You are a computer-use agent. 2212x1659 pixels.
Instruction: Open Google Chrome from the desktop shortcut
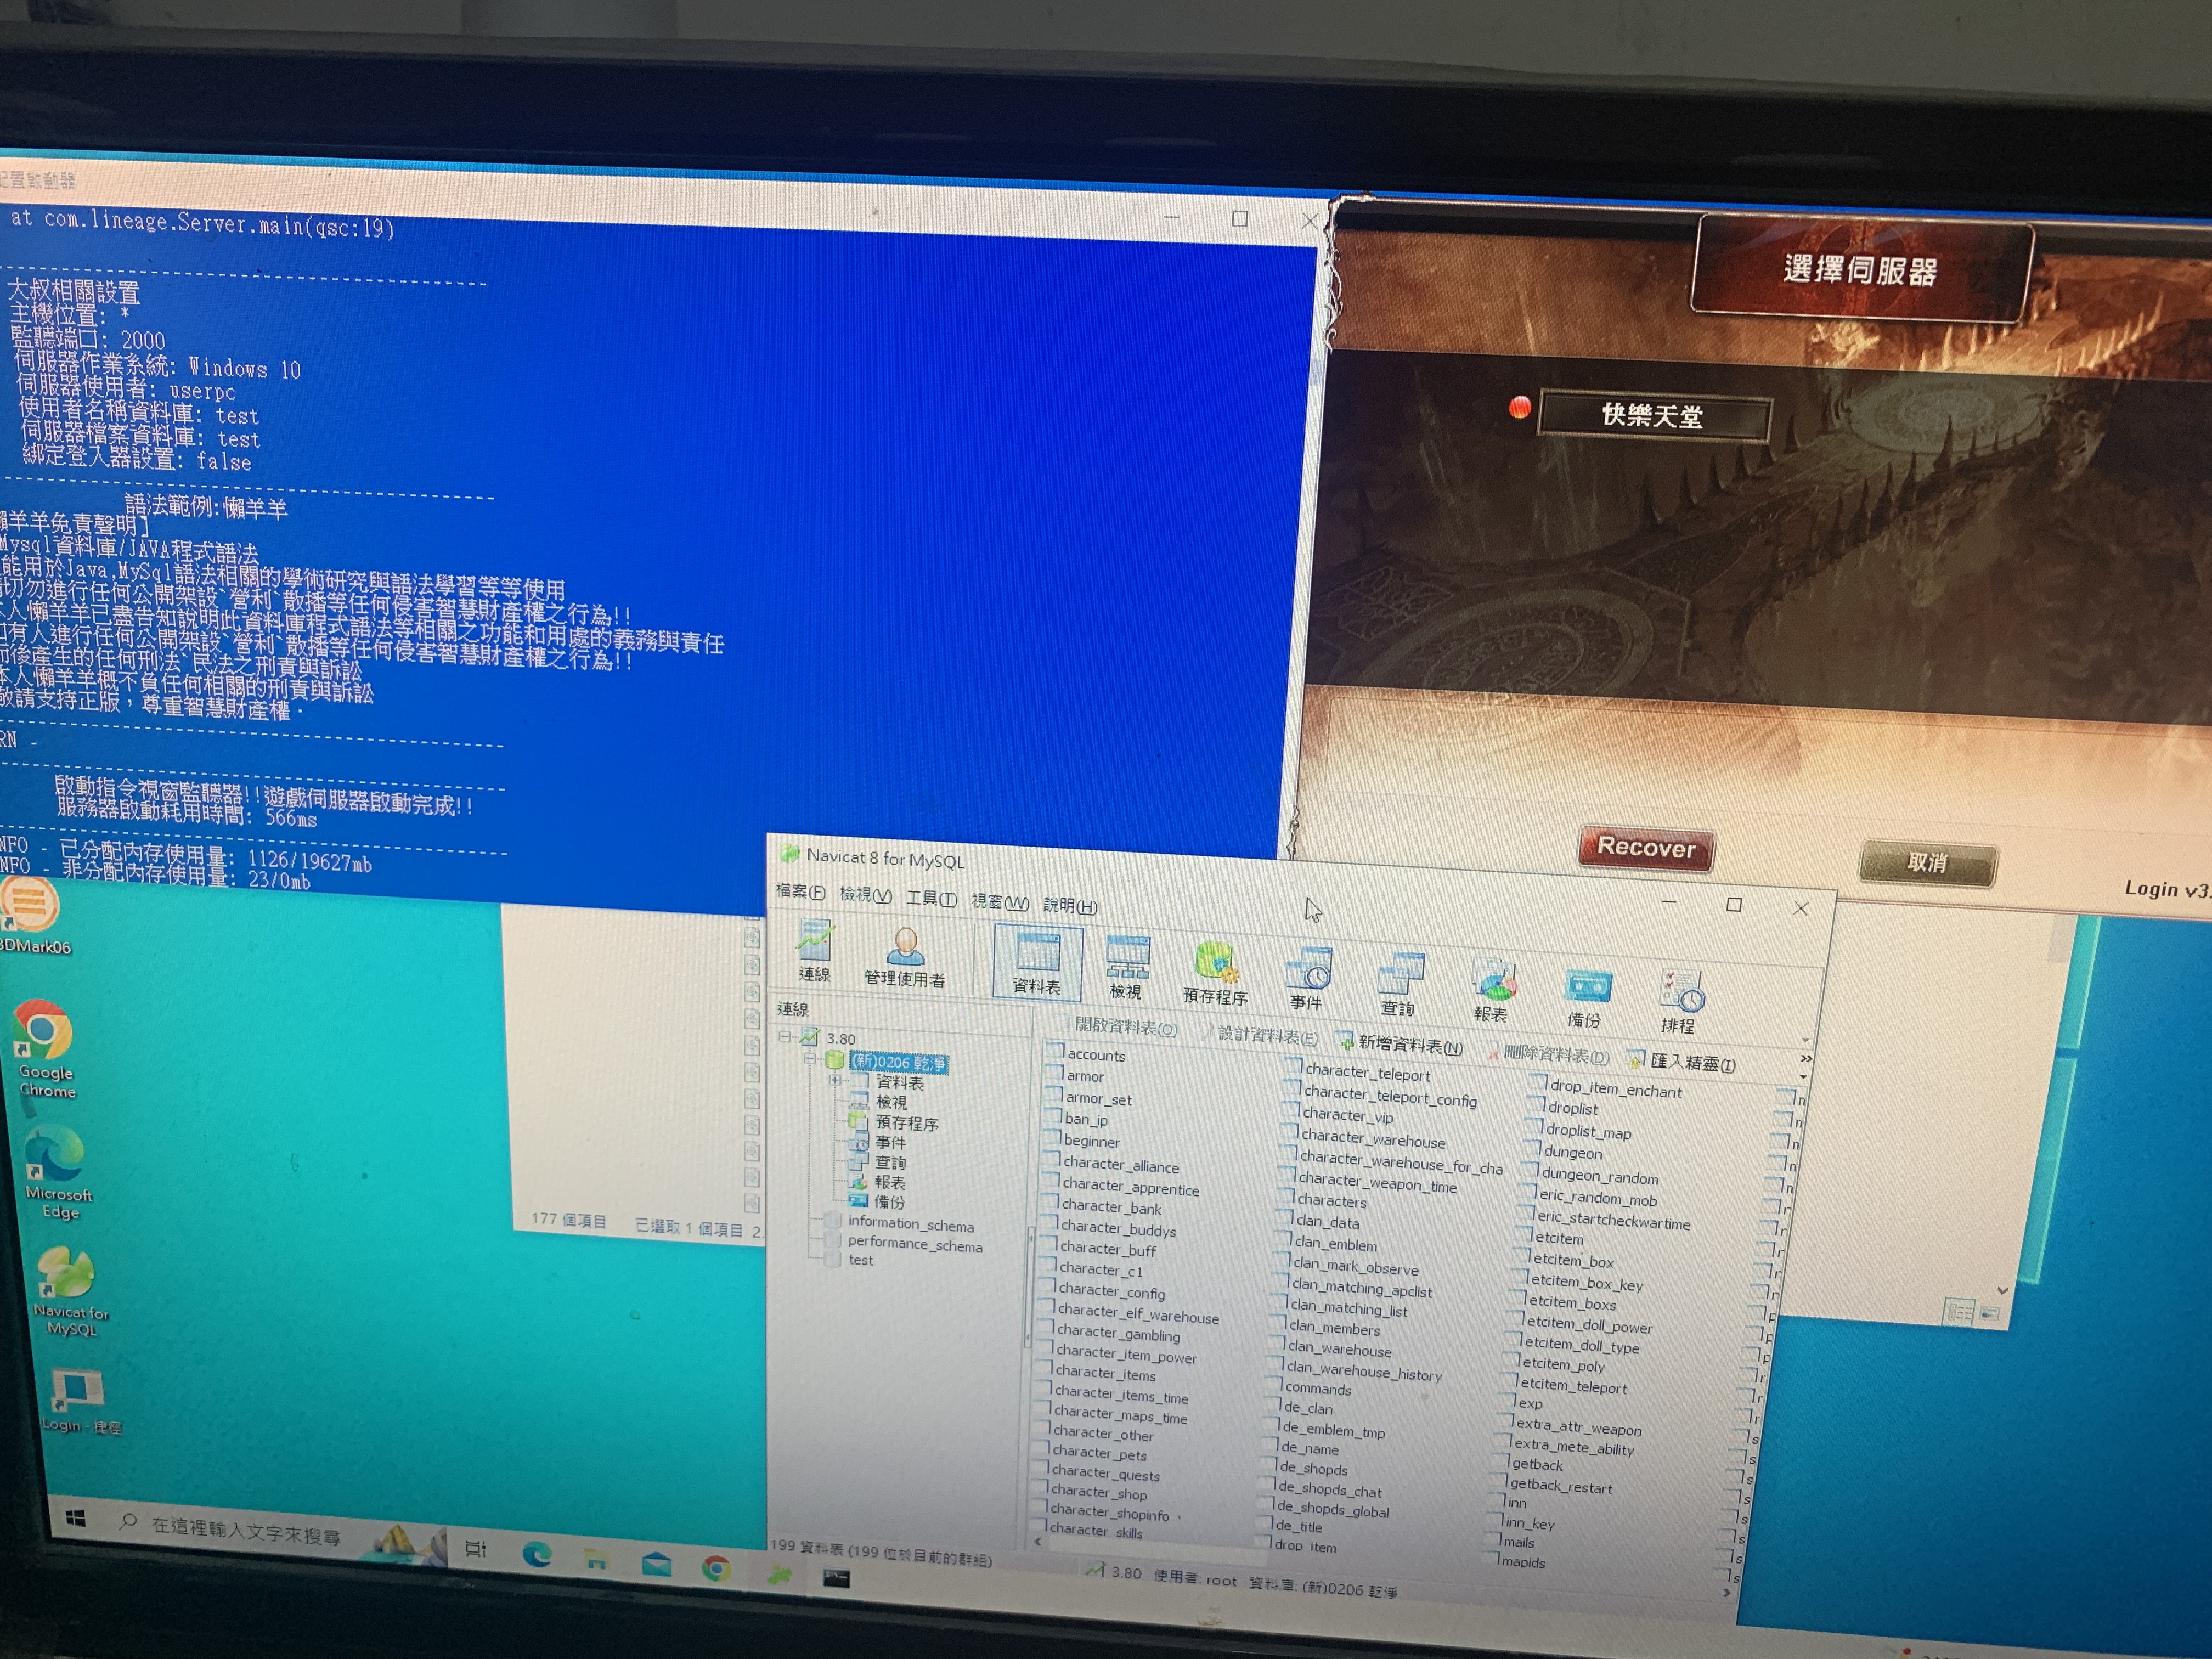(x=45, y=1050)
